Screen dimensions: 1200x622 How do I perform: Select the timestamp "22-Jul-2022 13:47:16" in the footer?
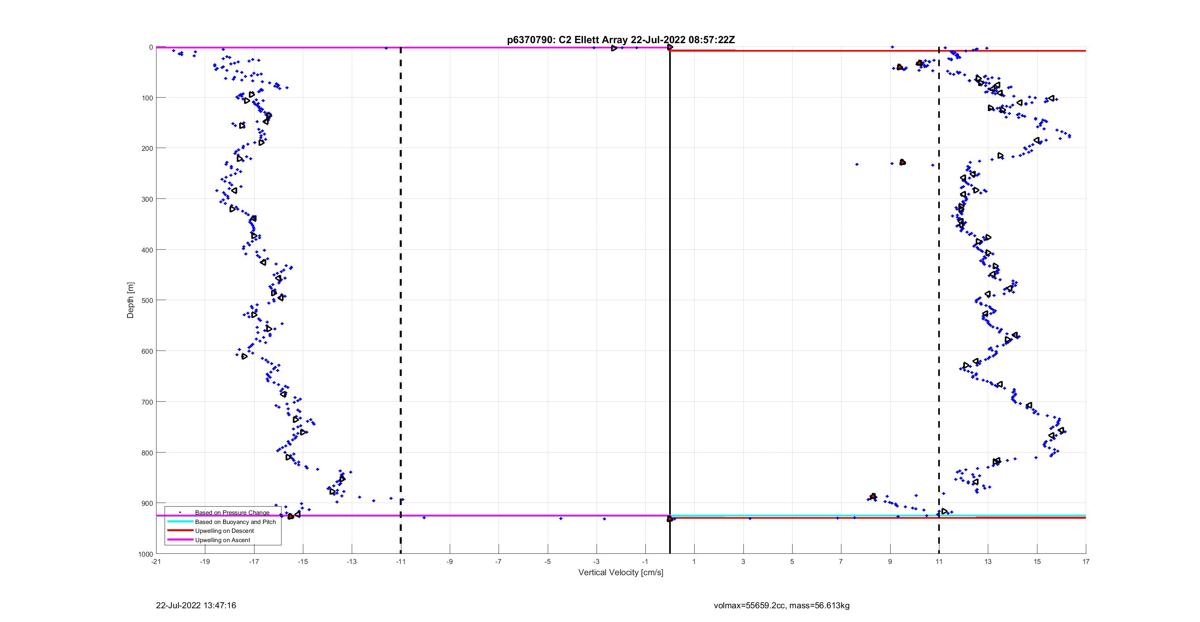196,605
